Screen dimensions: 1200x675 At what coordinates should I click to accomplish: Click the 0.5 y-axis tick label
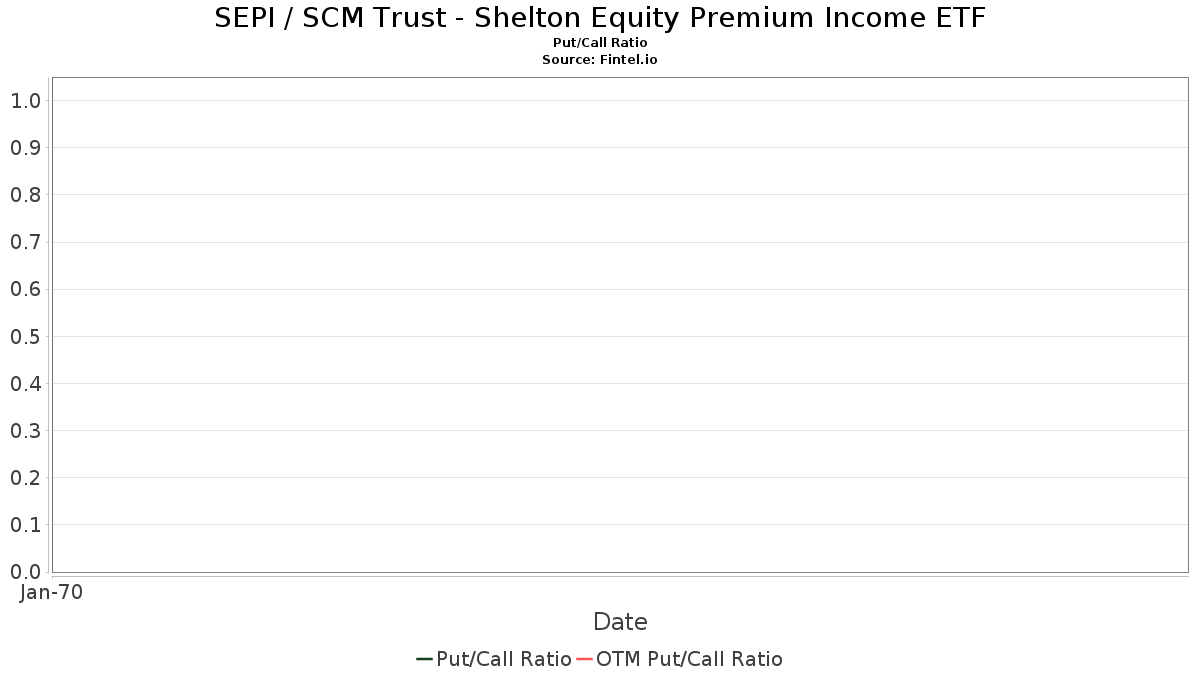point(25,336)
